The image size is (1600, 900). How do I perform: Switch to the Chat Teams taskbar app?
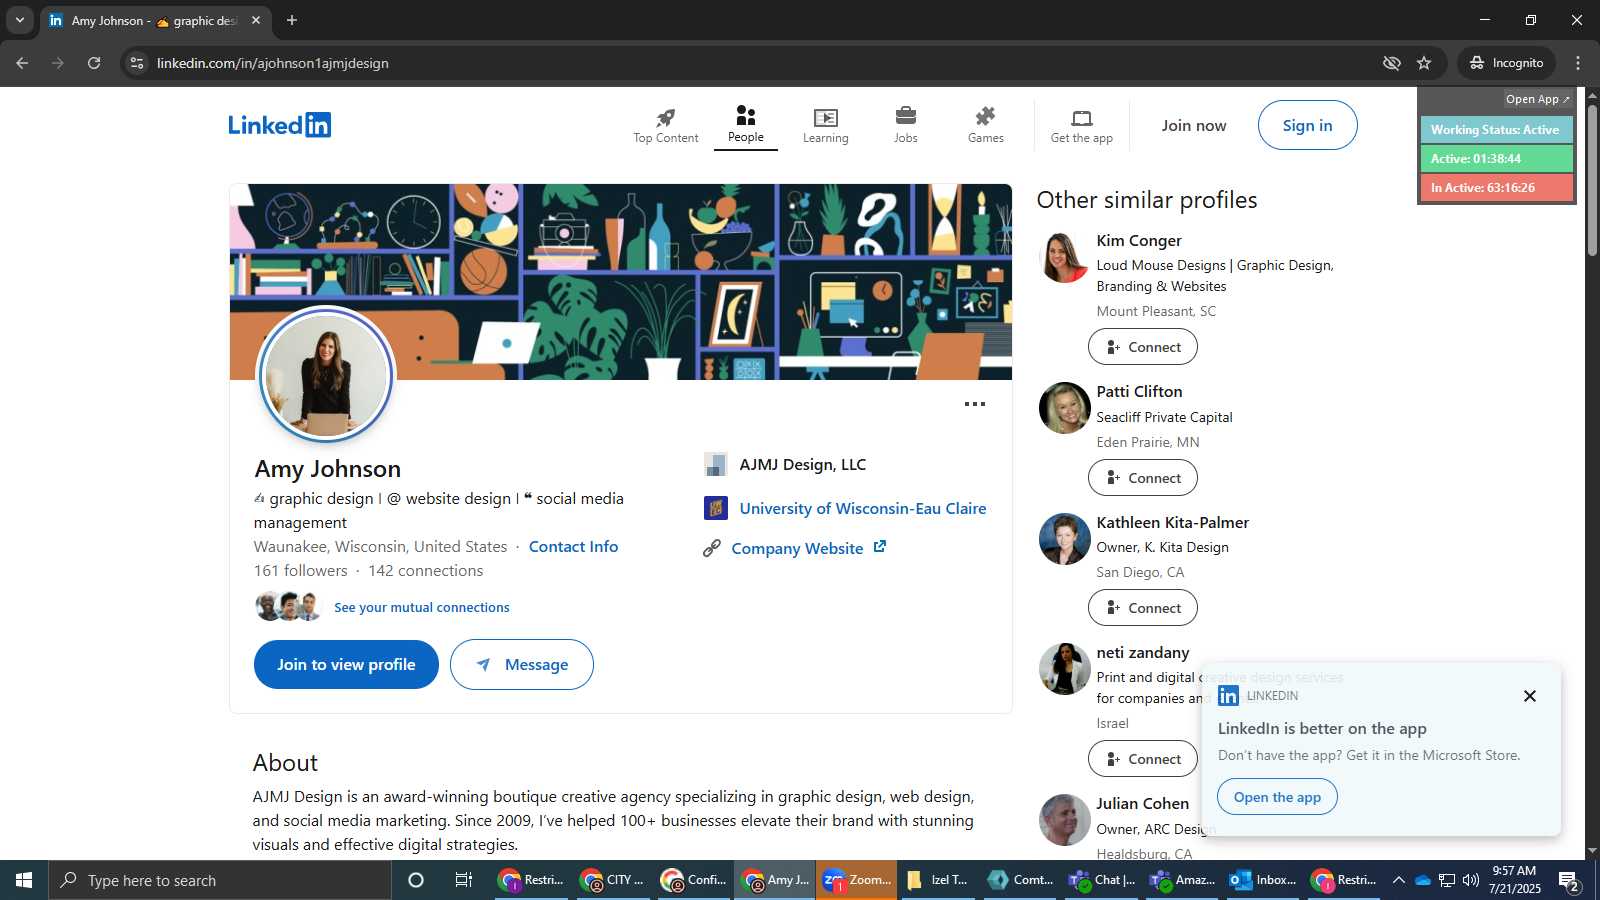(1101, 880)
